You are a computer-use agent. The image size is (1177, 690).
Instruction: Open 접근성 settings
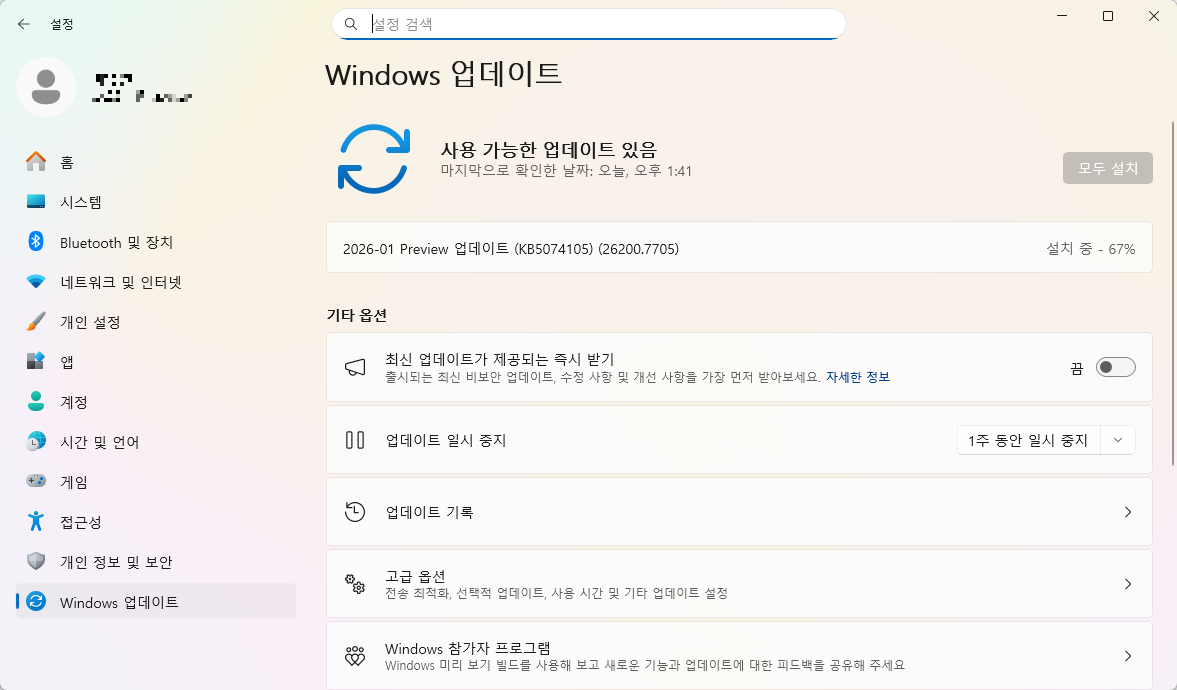coord(155,521)
